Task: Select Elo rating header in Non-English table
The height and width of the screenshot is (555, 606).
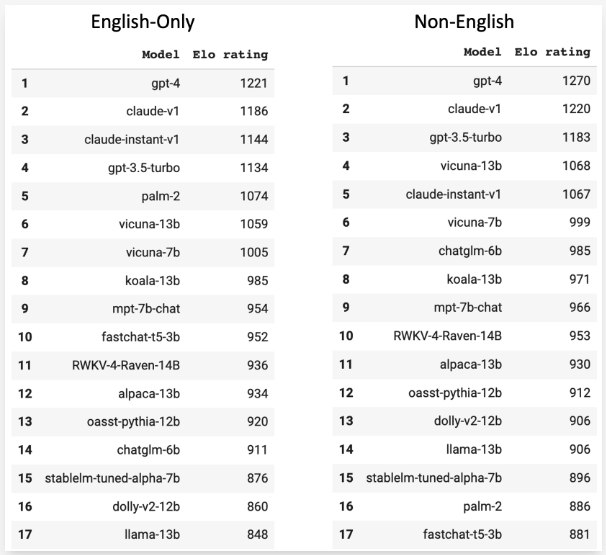Action: [552, 52]
